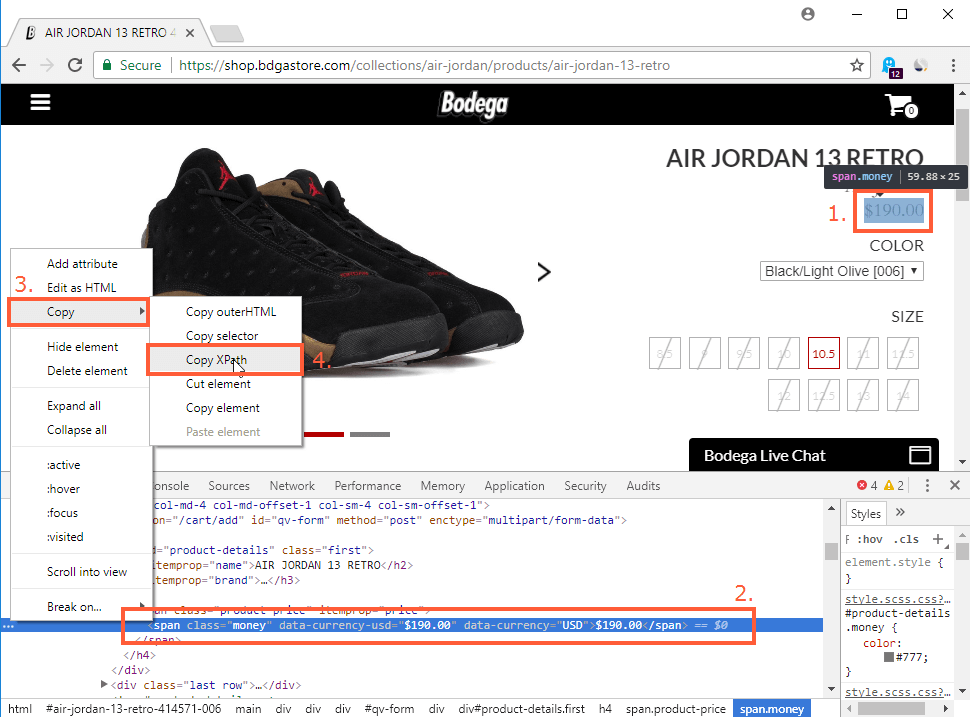The height and width of the screenshot is (717, 970).
Task: Click the Bodega logo
Action: tap(474, 104)
